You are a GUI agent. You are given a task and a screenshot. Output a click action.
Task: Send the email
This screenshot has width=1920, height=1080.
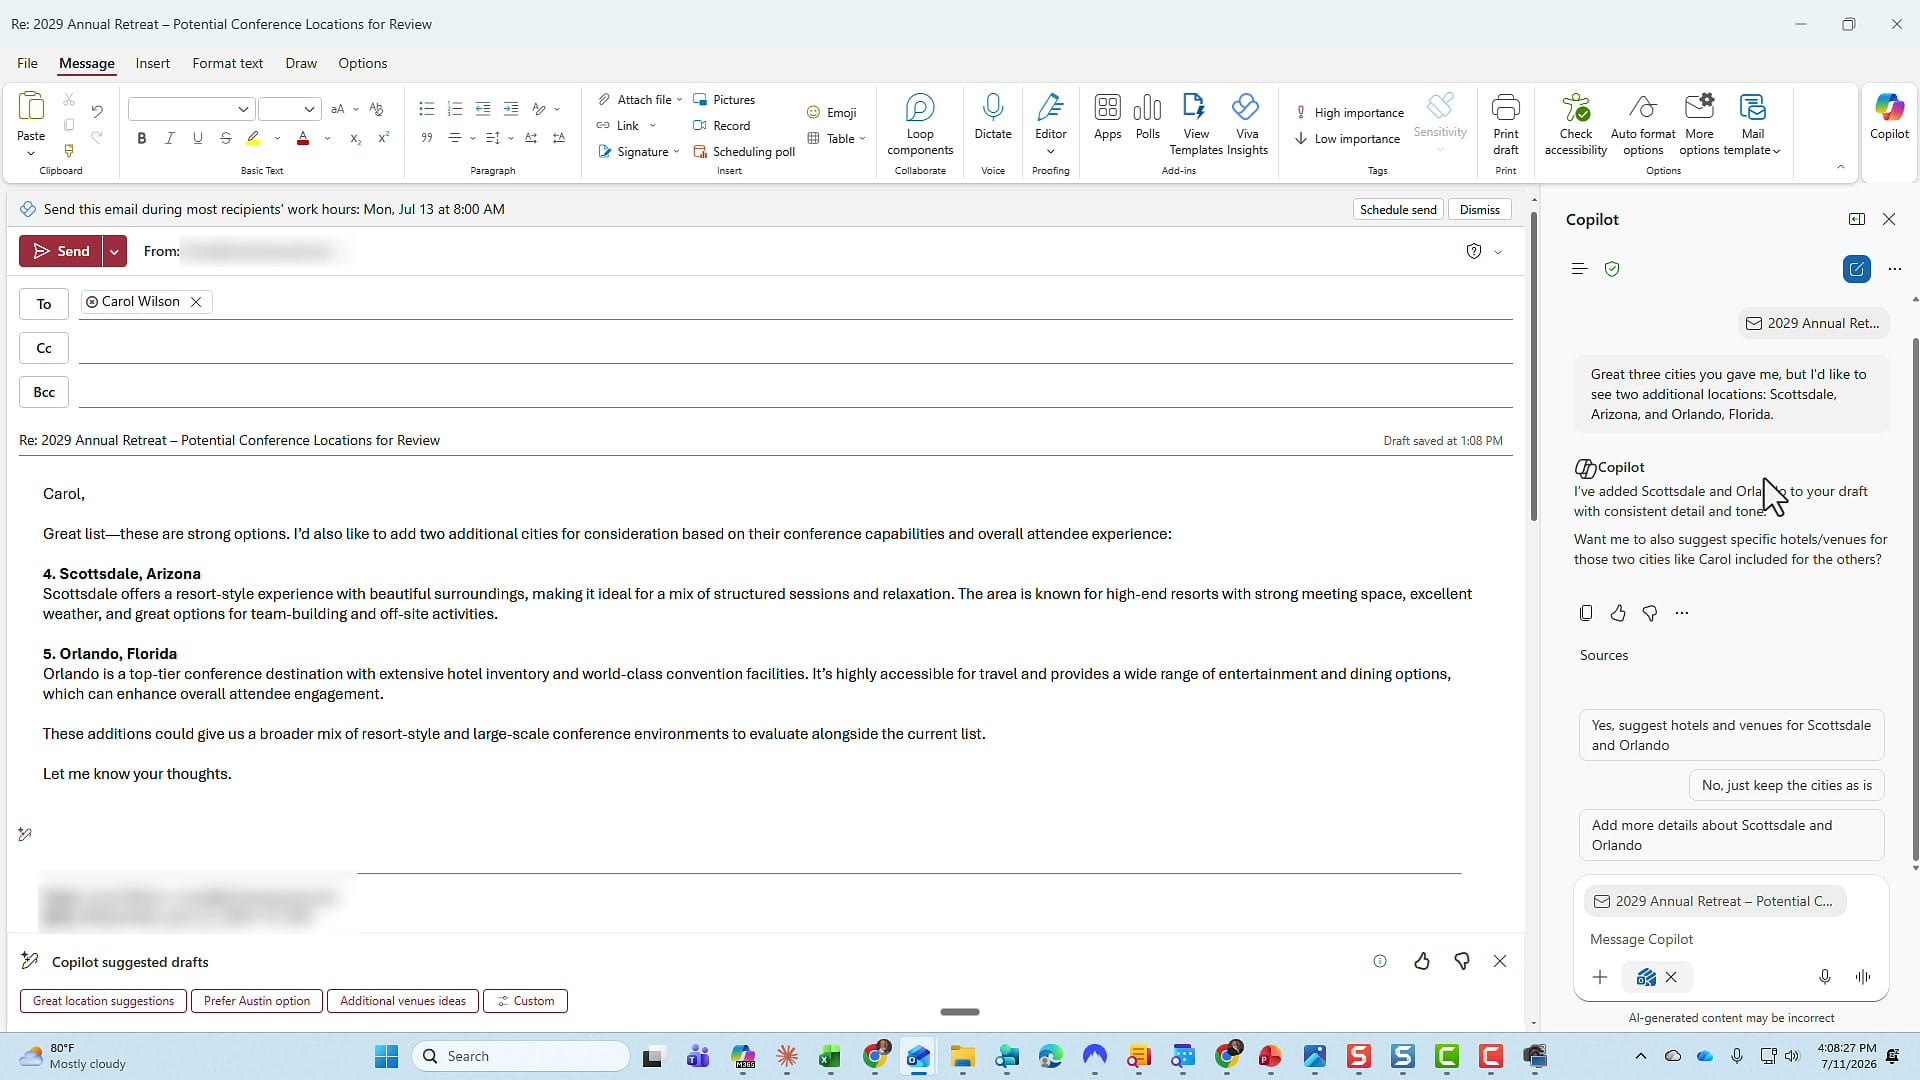tap(61, 251)
